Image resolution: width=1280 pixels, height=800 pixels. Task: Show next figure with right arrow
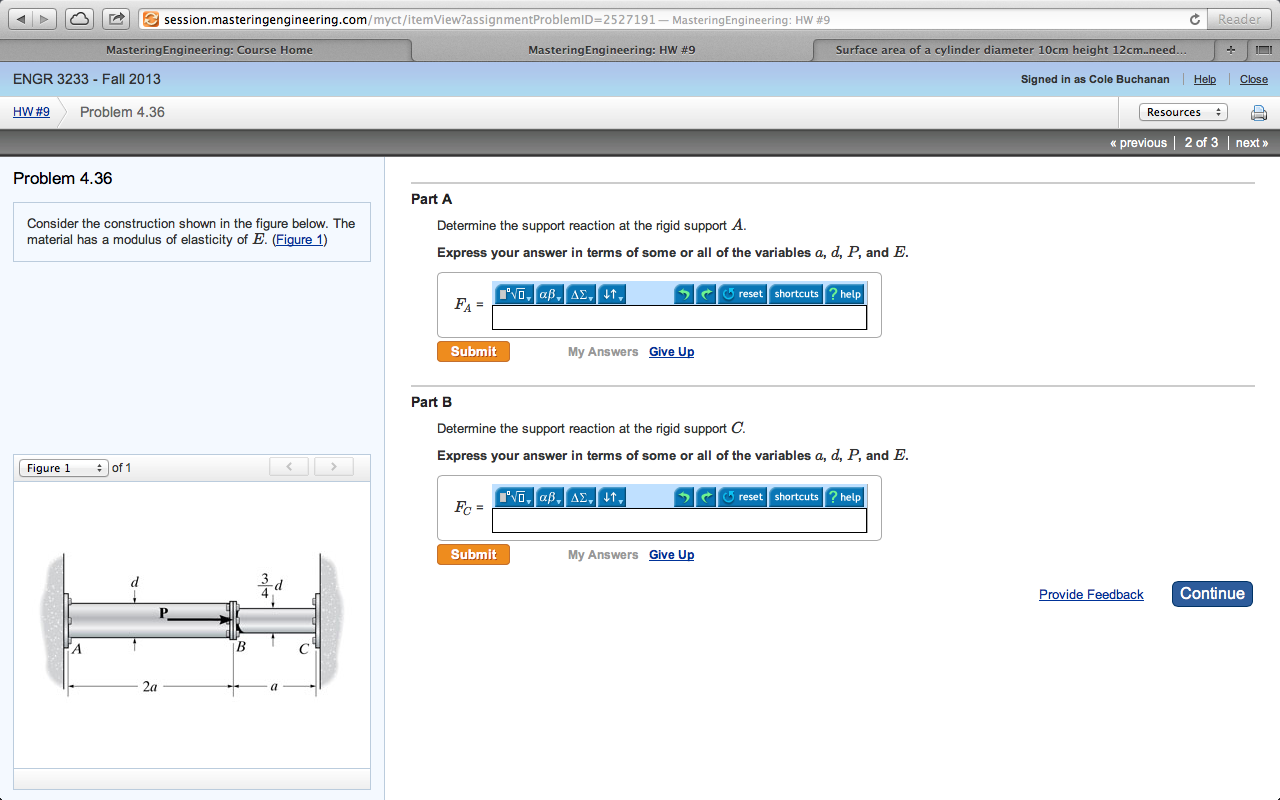click(x=335, y=467)
